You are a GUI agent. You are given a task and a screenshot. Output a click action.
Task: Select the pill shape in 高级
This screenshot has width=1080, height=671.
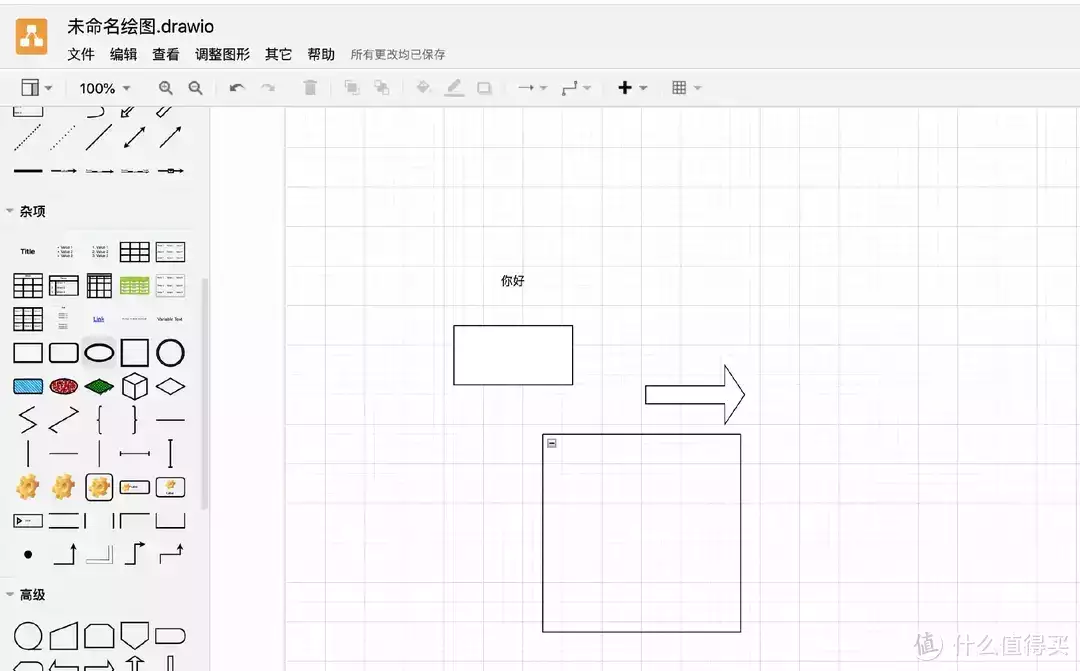170,635
